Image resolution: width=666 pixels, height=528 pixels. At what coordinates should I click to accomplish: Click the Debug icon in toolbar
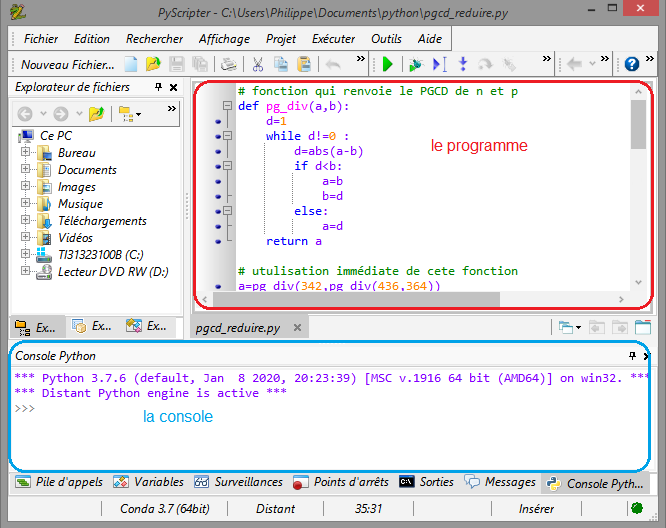414,65
